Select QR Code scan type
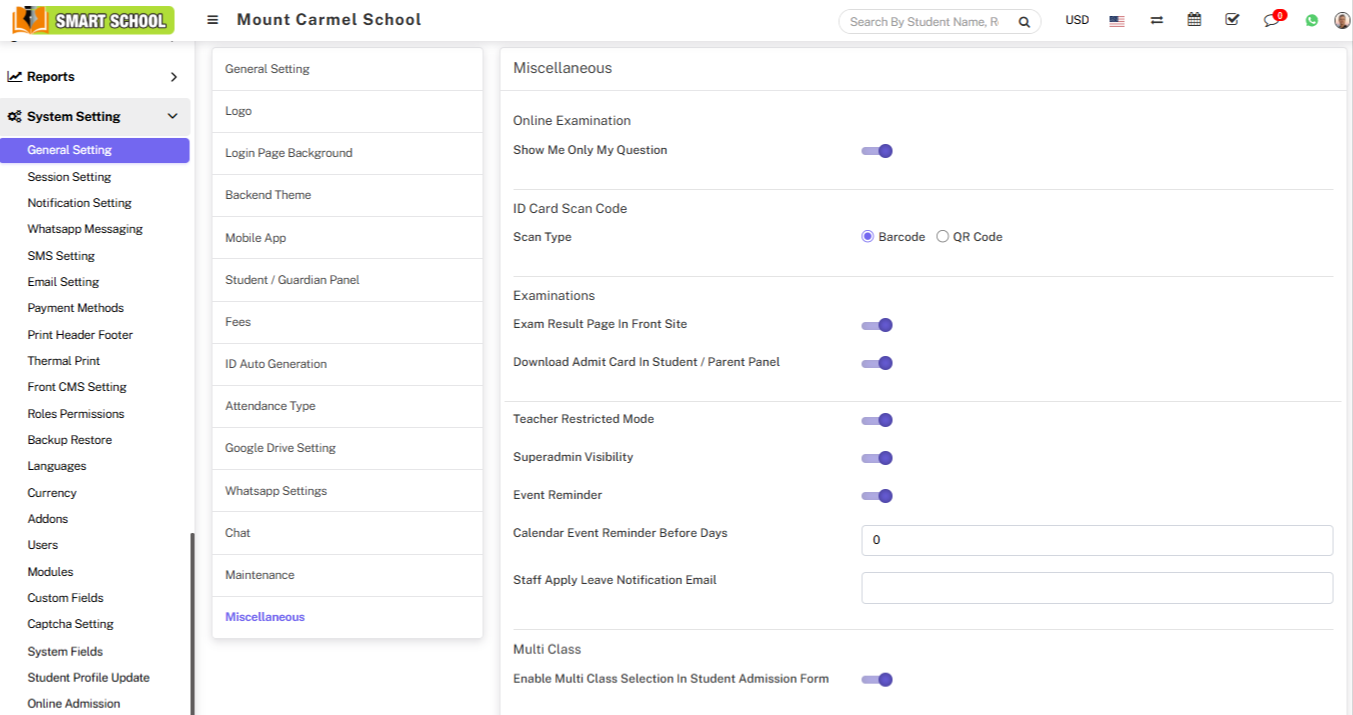The width and height of the screenshot is (1353, 715). click(943, 237)
